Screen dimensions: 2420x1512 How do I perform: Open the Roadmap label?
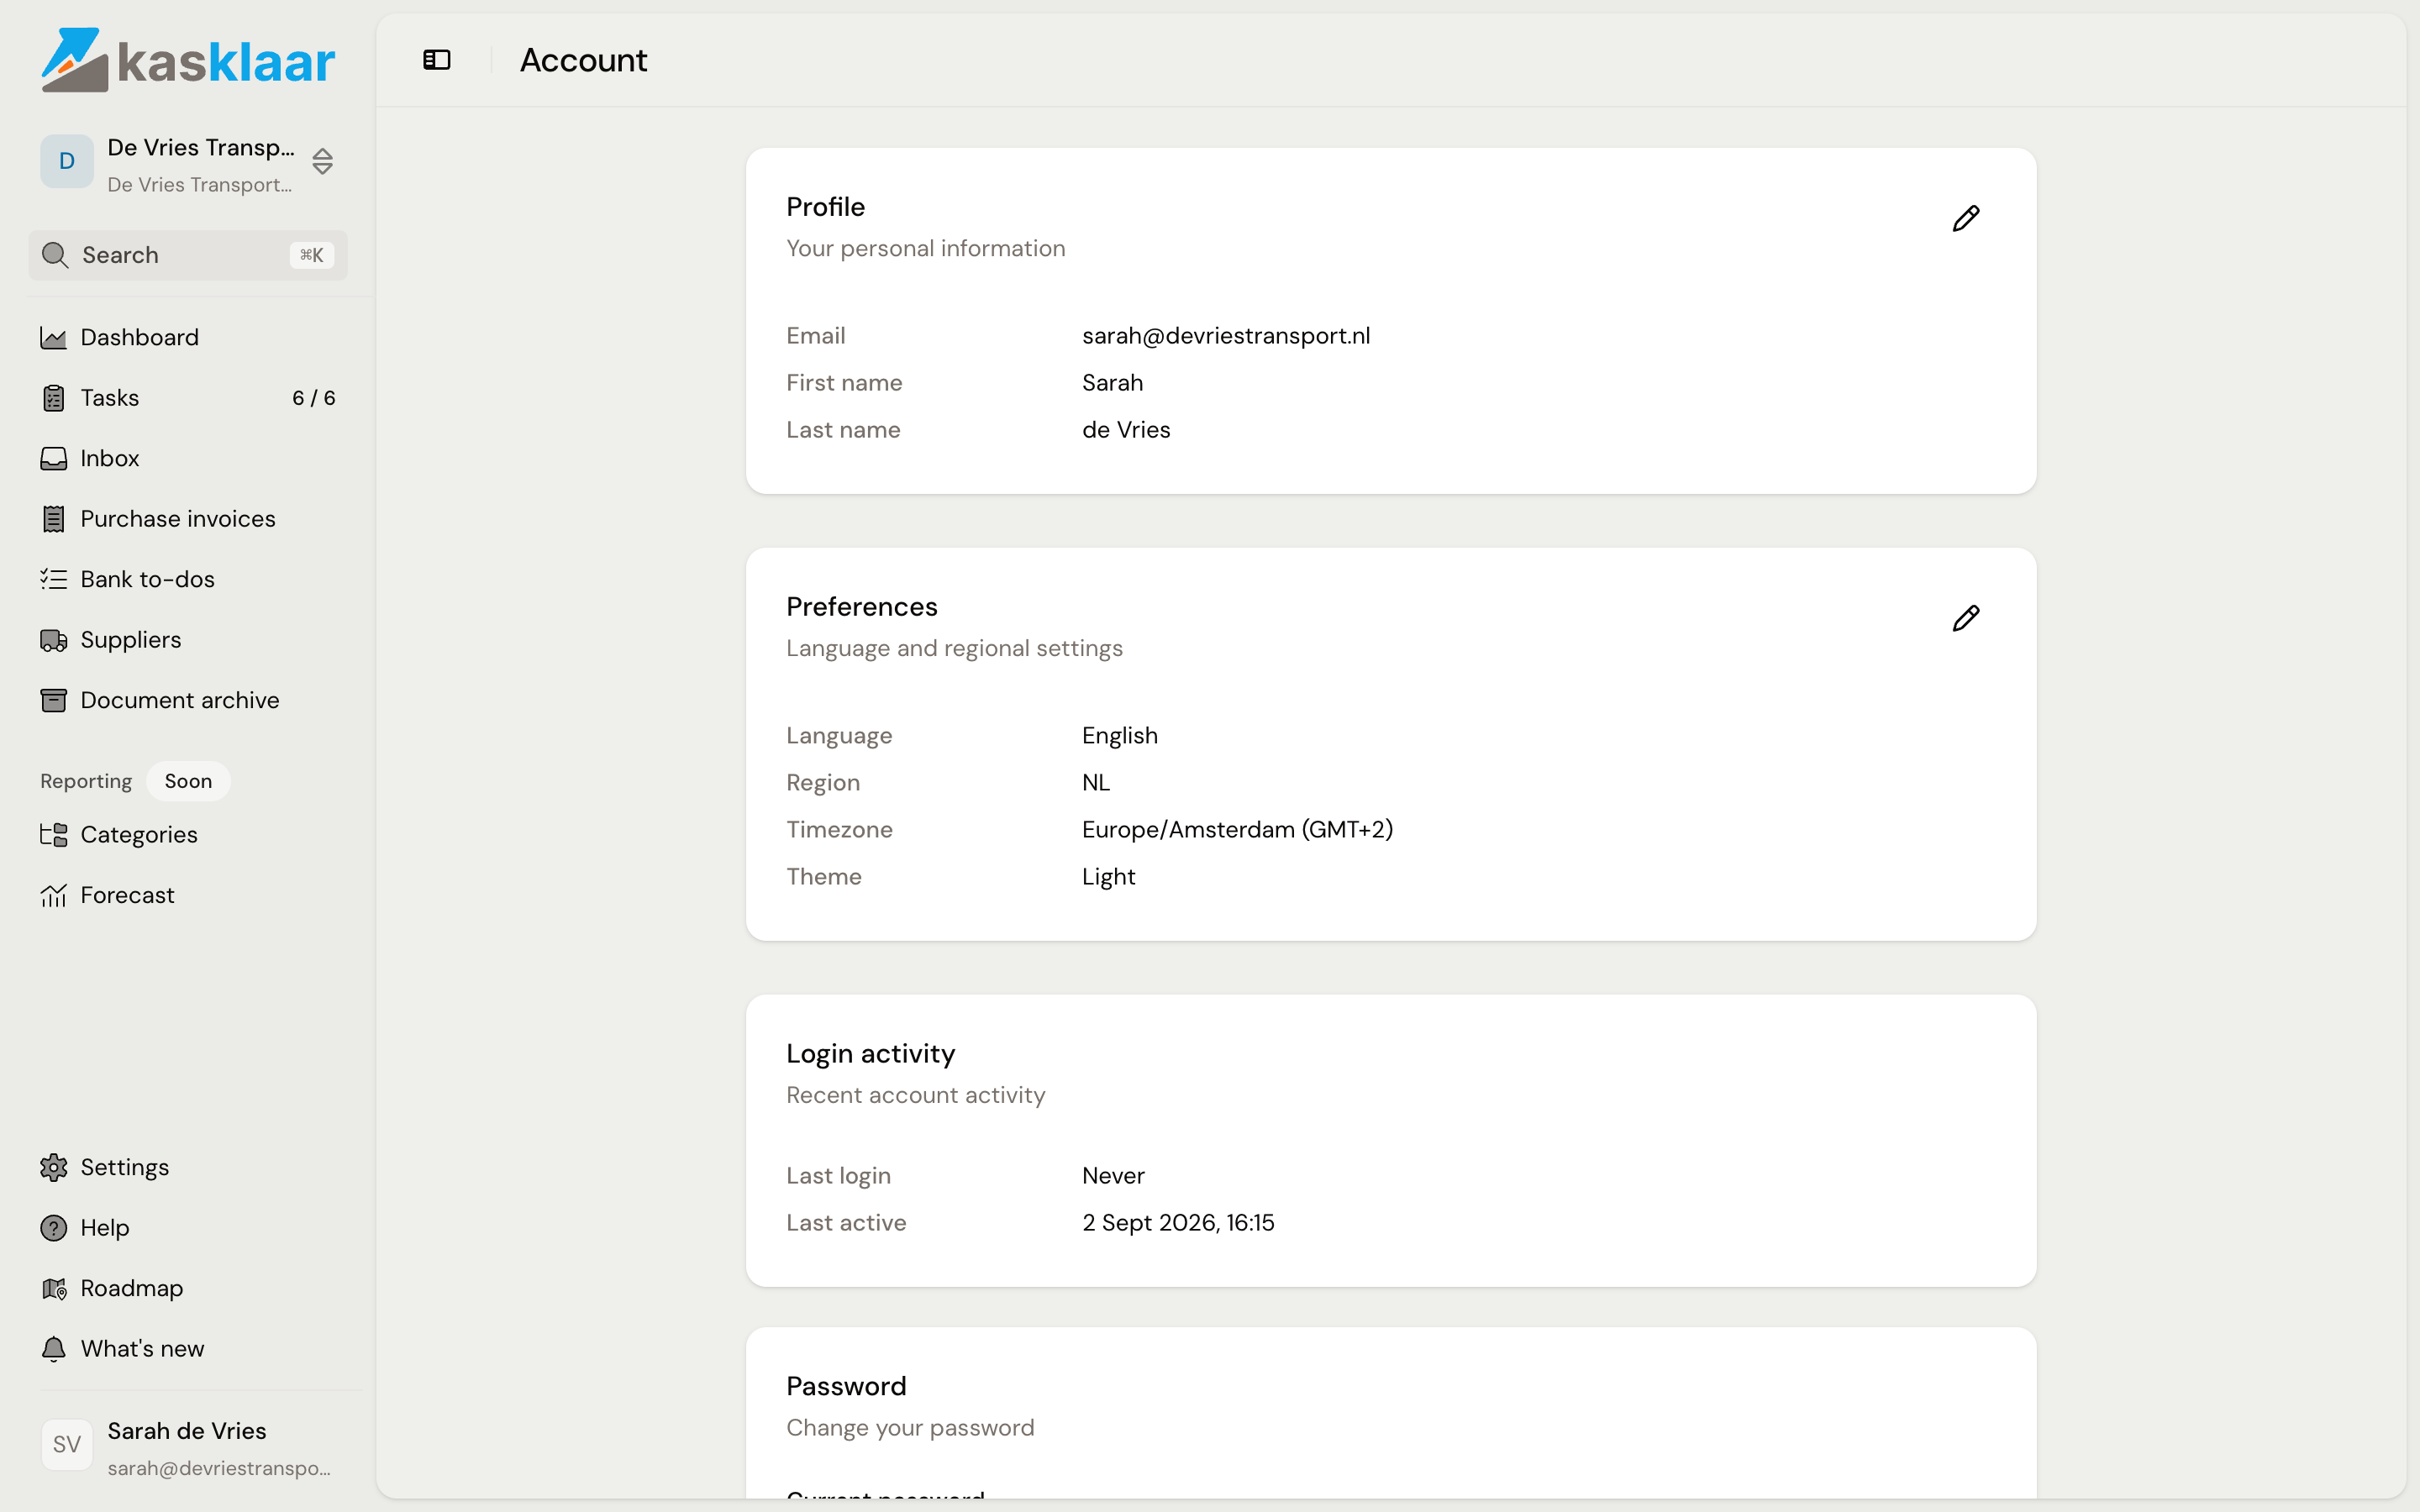click(132, 1288)
